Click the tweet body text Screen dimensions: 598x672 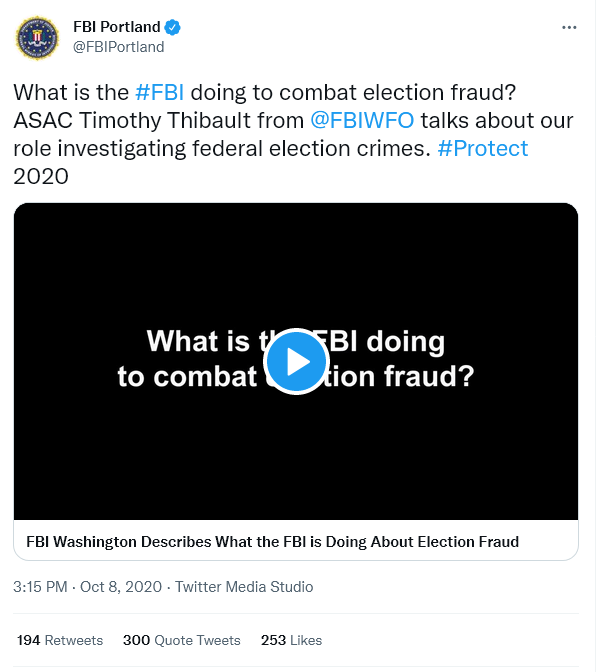point(293,135)
